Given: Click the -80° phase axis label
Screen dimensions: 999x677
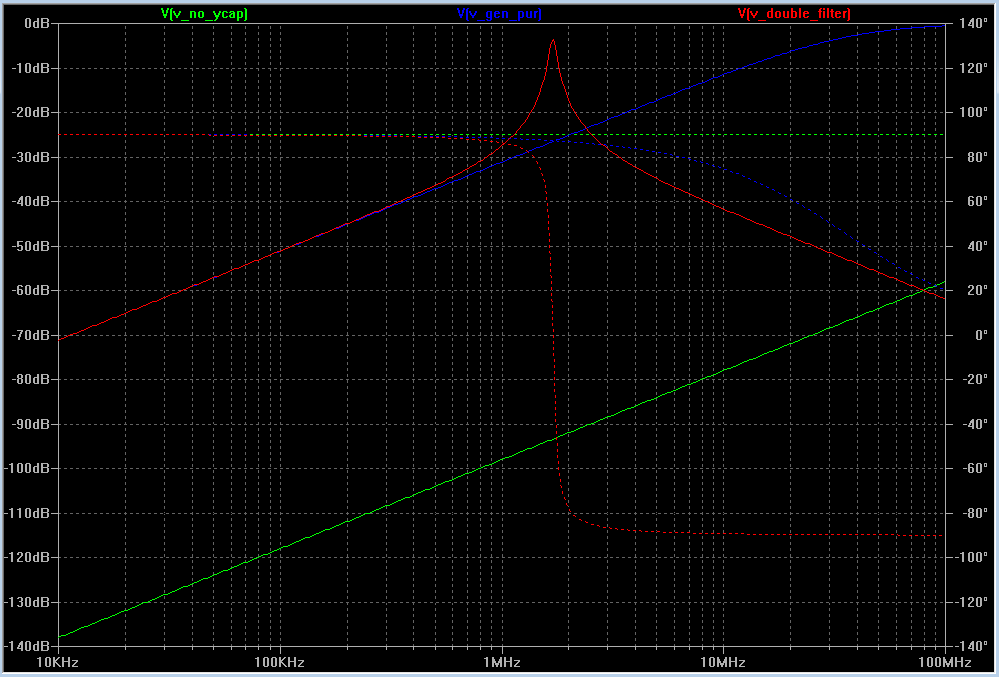Looking at the screenshot, I should click(973, 513).
